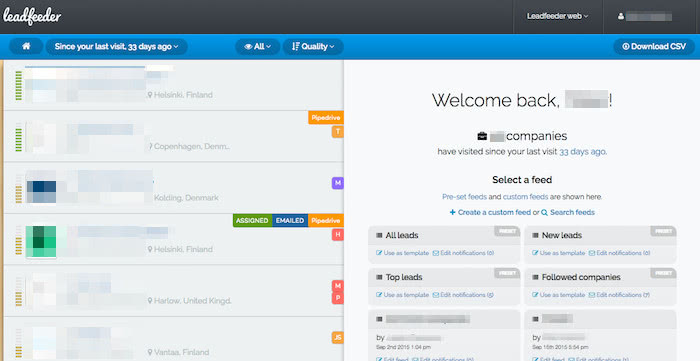Select the lead located in Vantaa, Finland
Image resolution: width=700 pixels, height=361 pixels.
pyautogui.click(x=173, y=339)
